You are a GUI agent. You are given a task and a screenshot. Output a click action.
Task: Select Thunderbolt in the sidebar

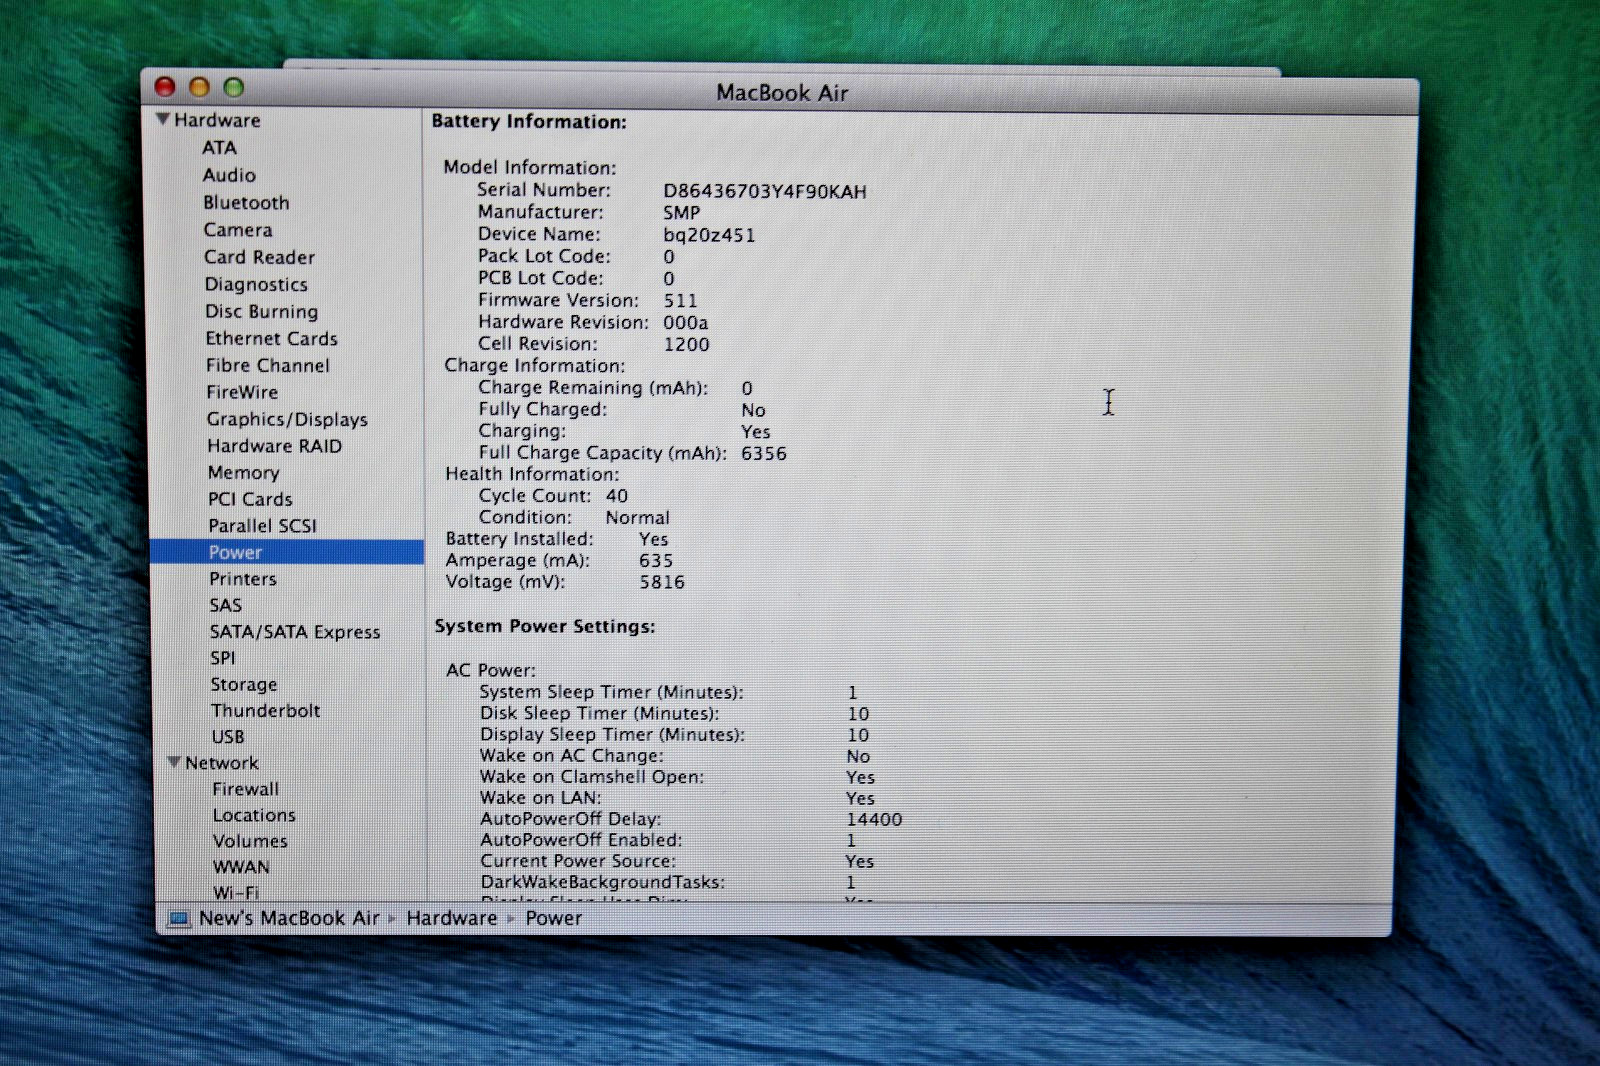[x=266, y=710]
